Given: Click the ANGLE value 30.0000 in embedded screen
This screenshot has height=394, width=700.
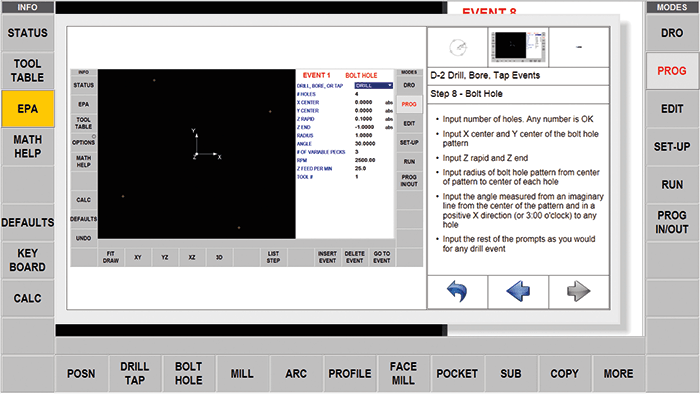Looking at the screenshot, I should pos(365,144).
